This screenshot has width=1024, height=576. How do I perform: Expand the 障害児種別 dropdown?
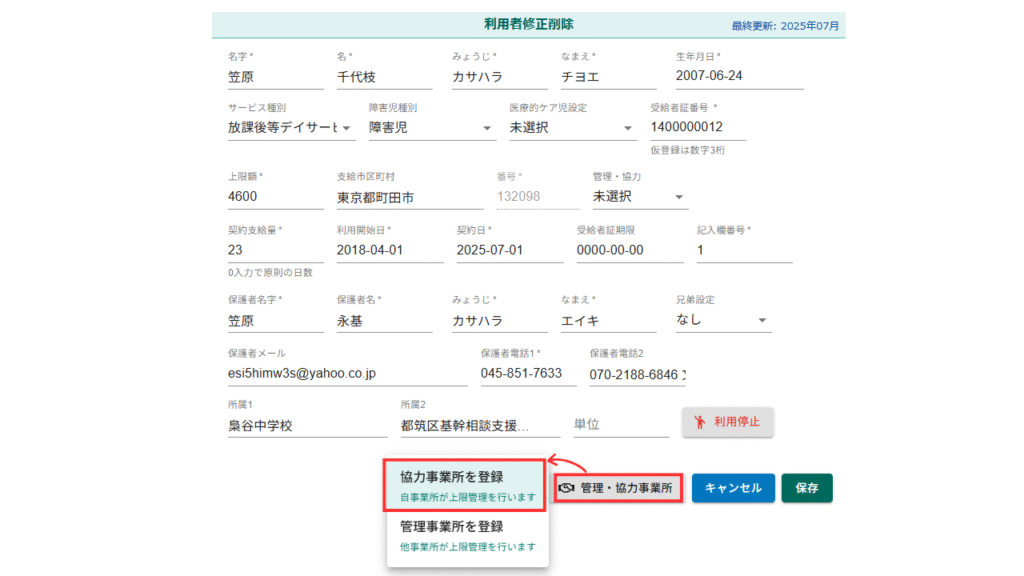[x=432, y=128]
